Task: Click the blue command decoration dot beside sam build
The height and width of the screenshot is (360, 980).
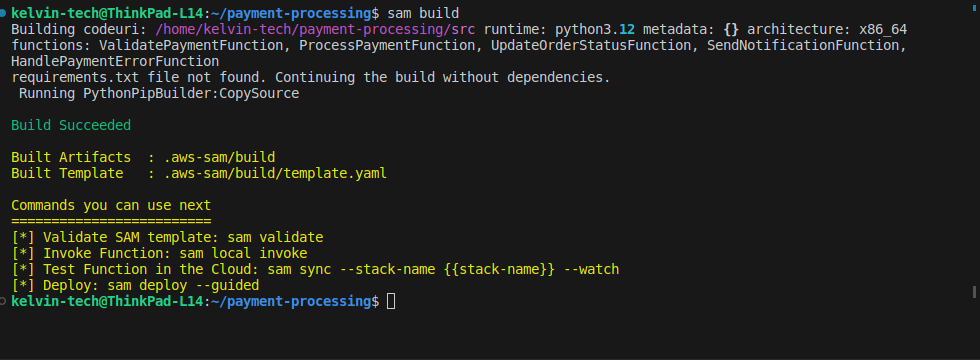Action: pos(3,13)
